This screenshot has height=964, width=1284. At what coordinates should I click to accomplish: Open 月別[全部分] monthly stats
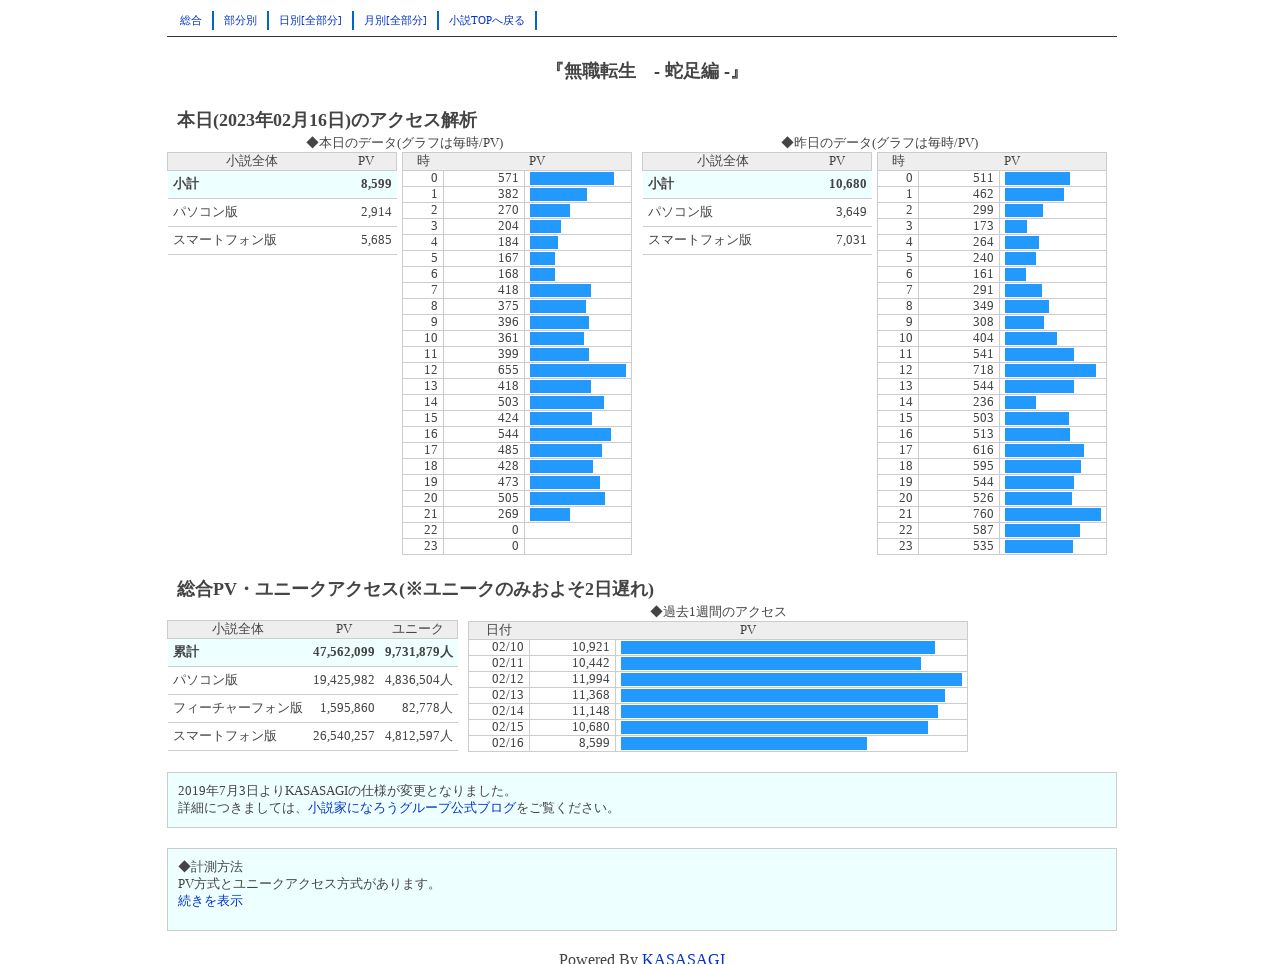coord(395,20)
